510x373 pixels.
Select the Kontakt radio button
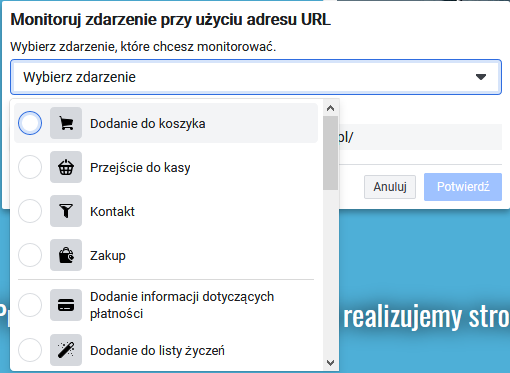[x=30, y=211]
